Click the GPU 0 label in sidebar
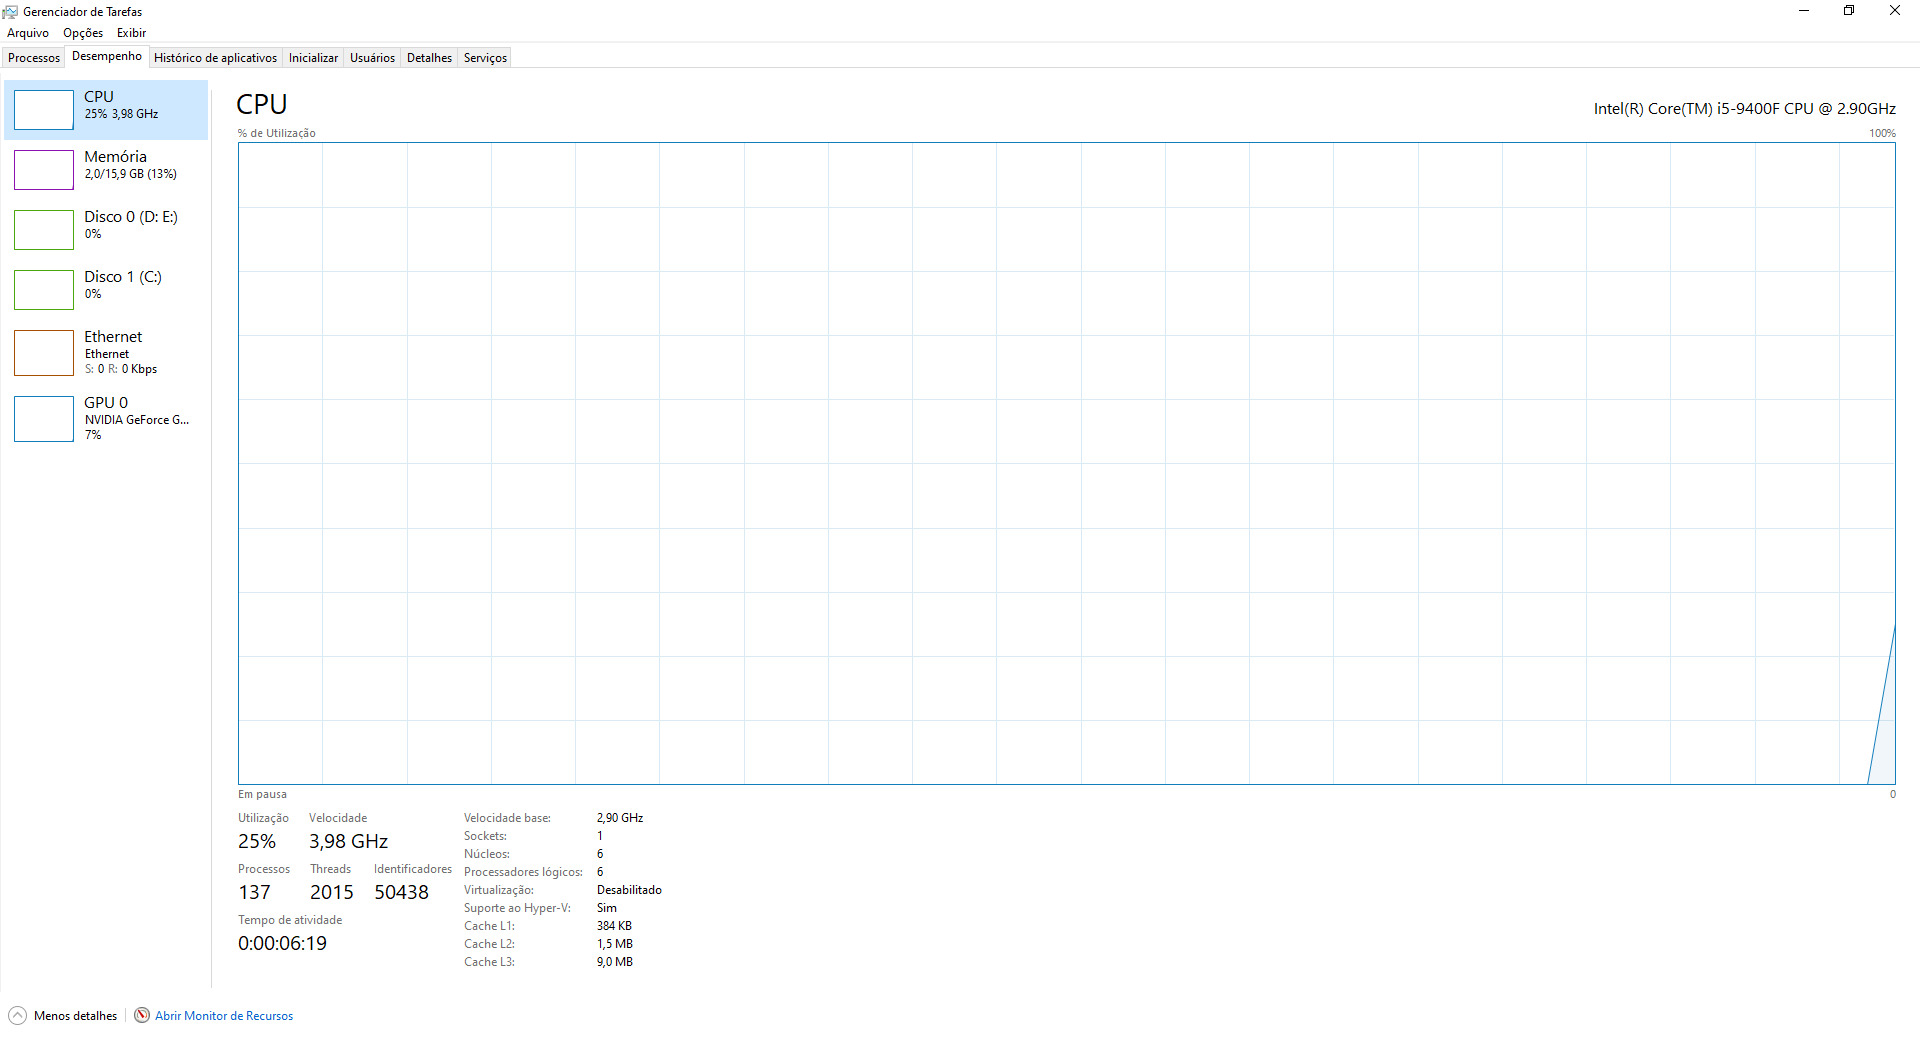 coord(106,403)
